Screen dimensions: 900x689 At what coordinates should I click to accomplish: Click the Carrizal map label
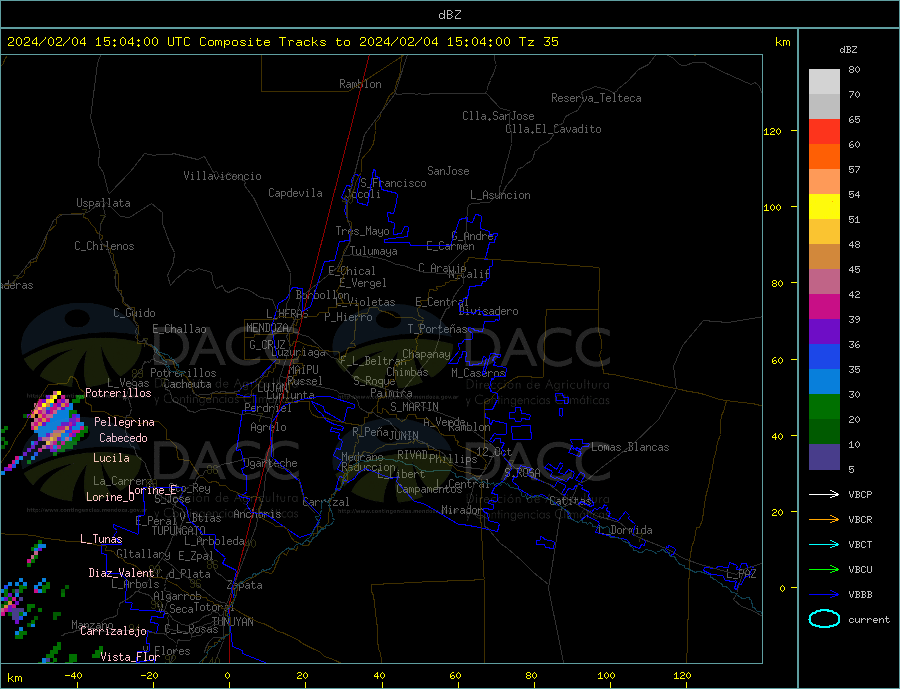326,502
